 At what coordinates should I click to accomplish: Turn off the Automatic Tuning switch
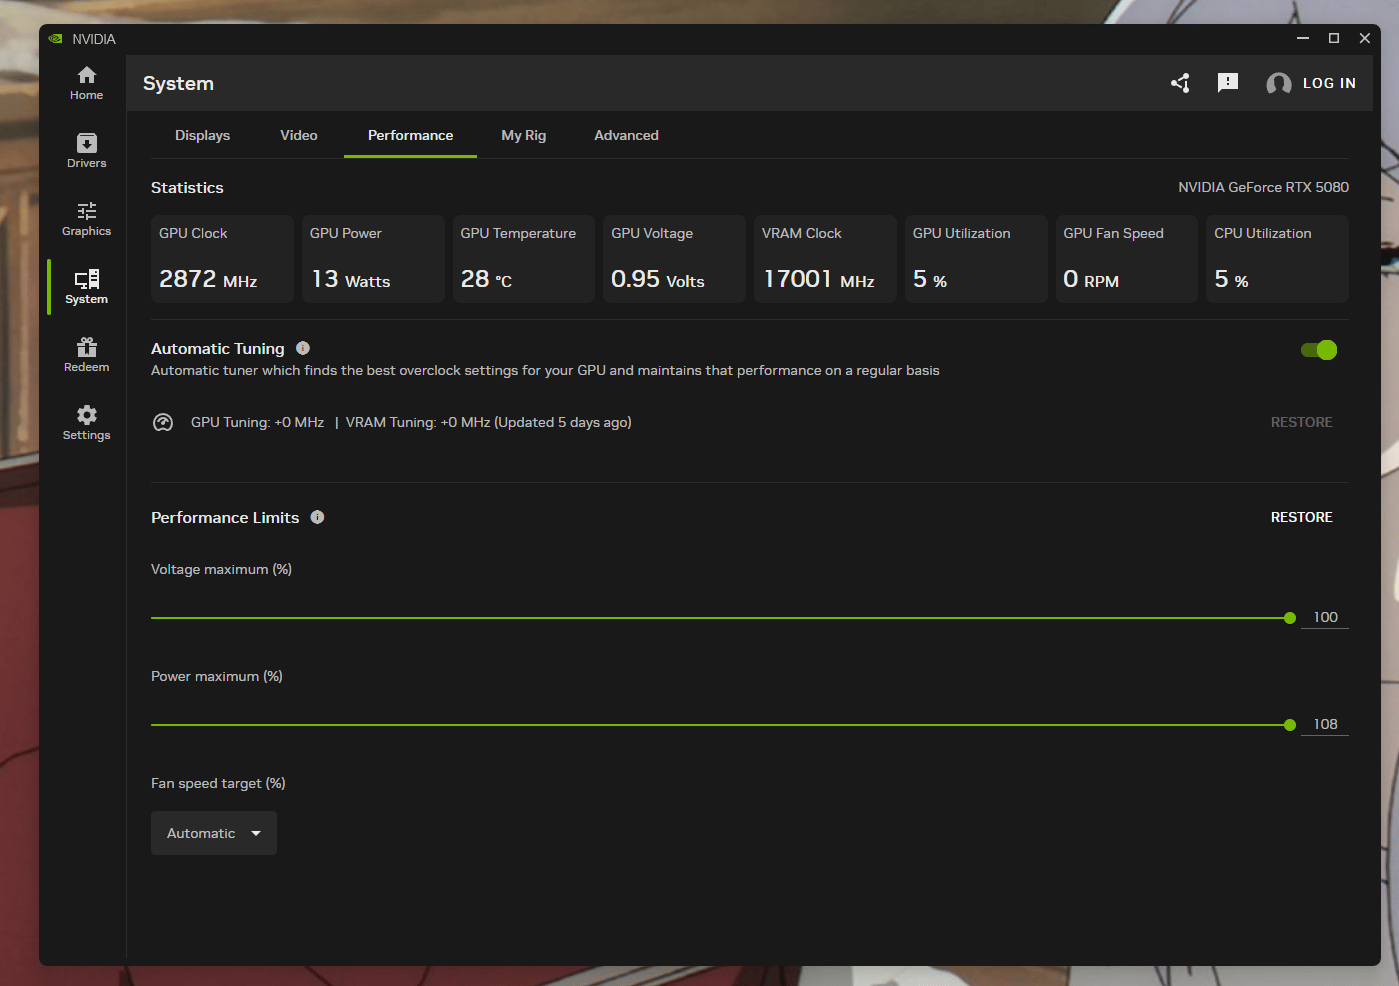click(1319, 350)
